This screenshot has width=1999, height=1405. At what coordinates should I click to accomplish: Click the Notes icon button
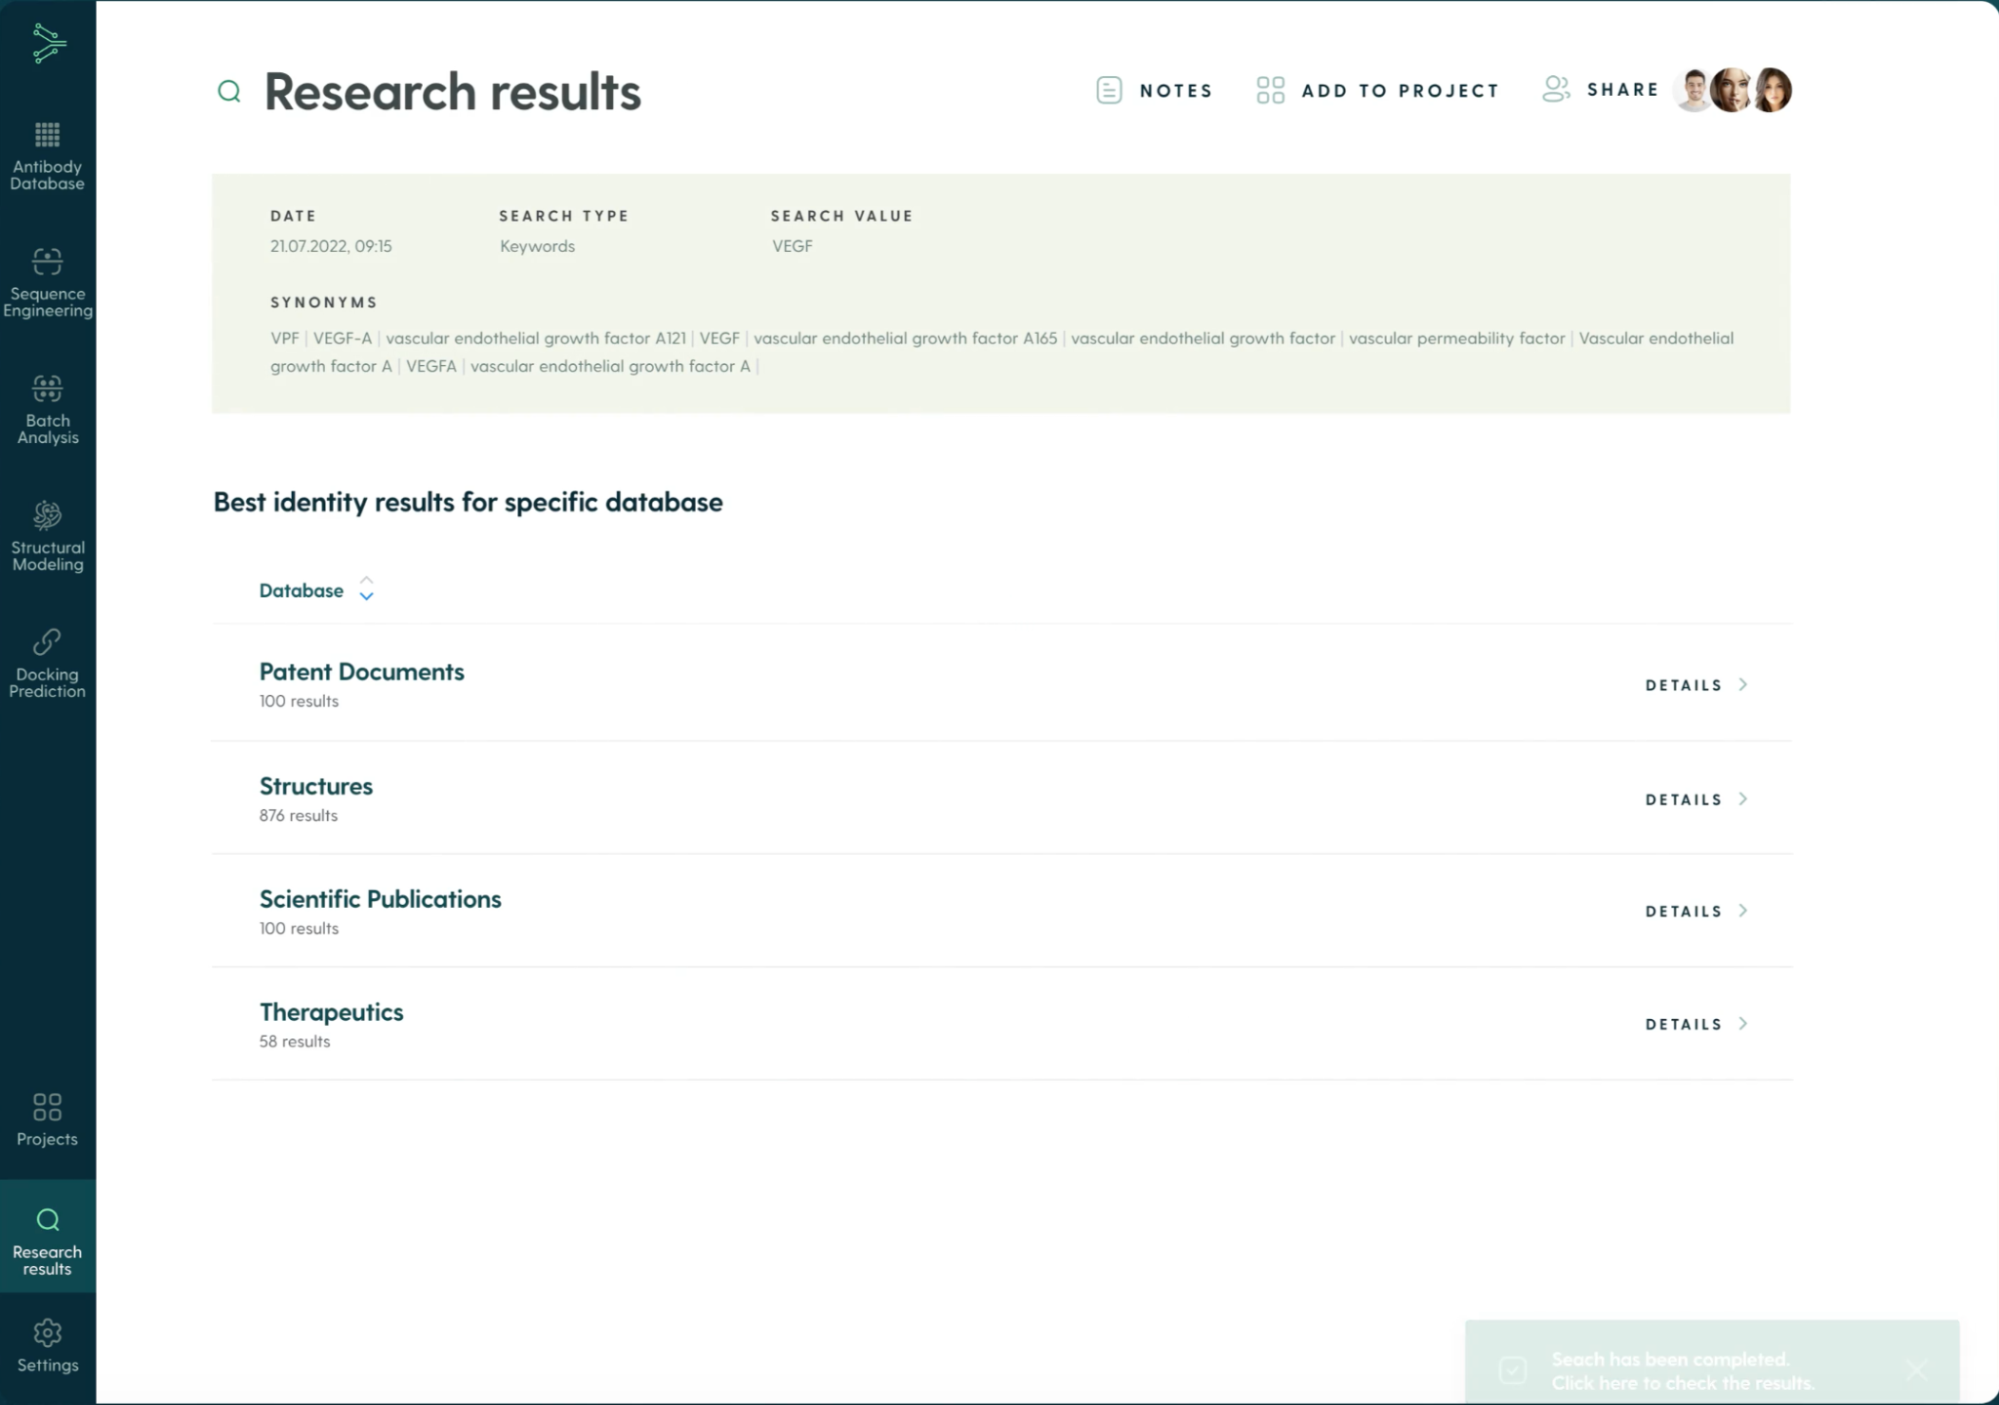[x=1109, y=90]
